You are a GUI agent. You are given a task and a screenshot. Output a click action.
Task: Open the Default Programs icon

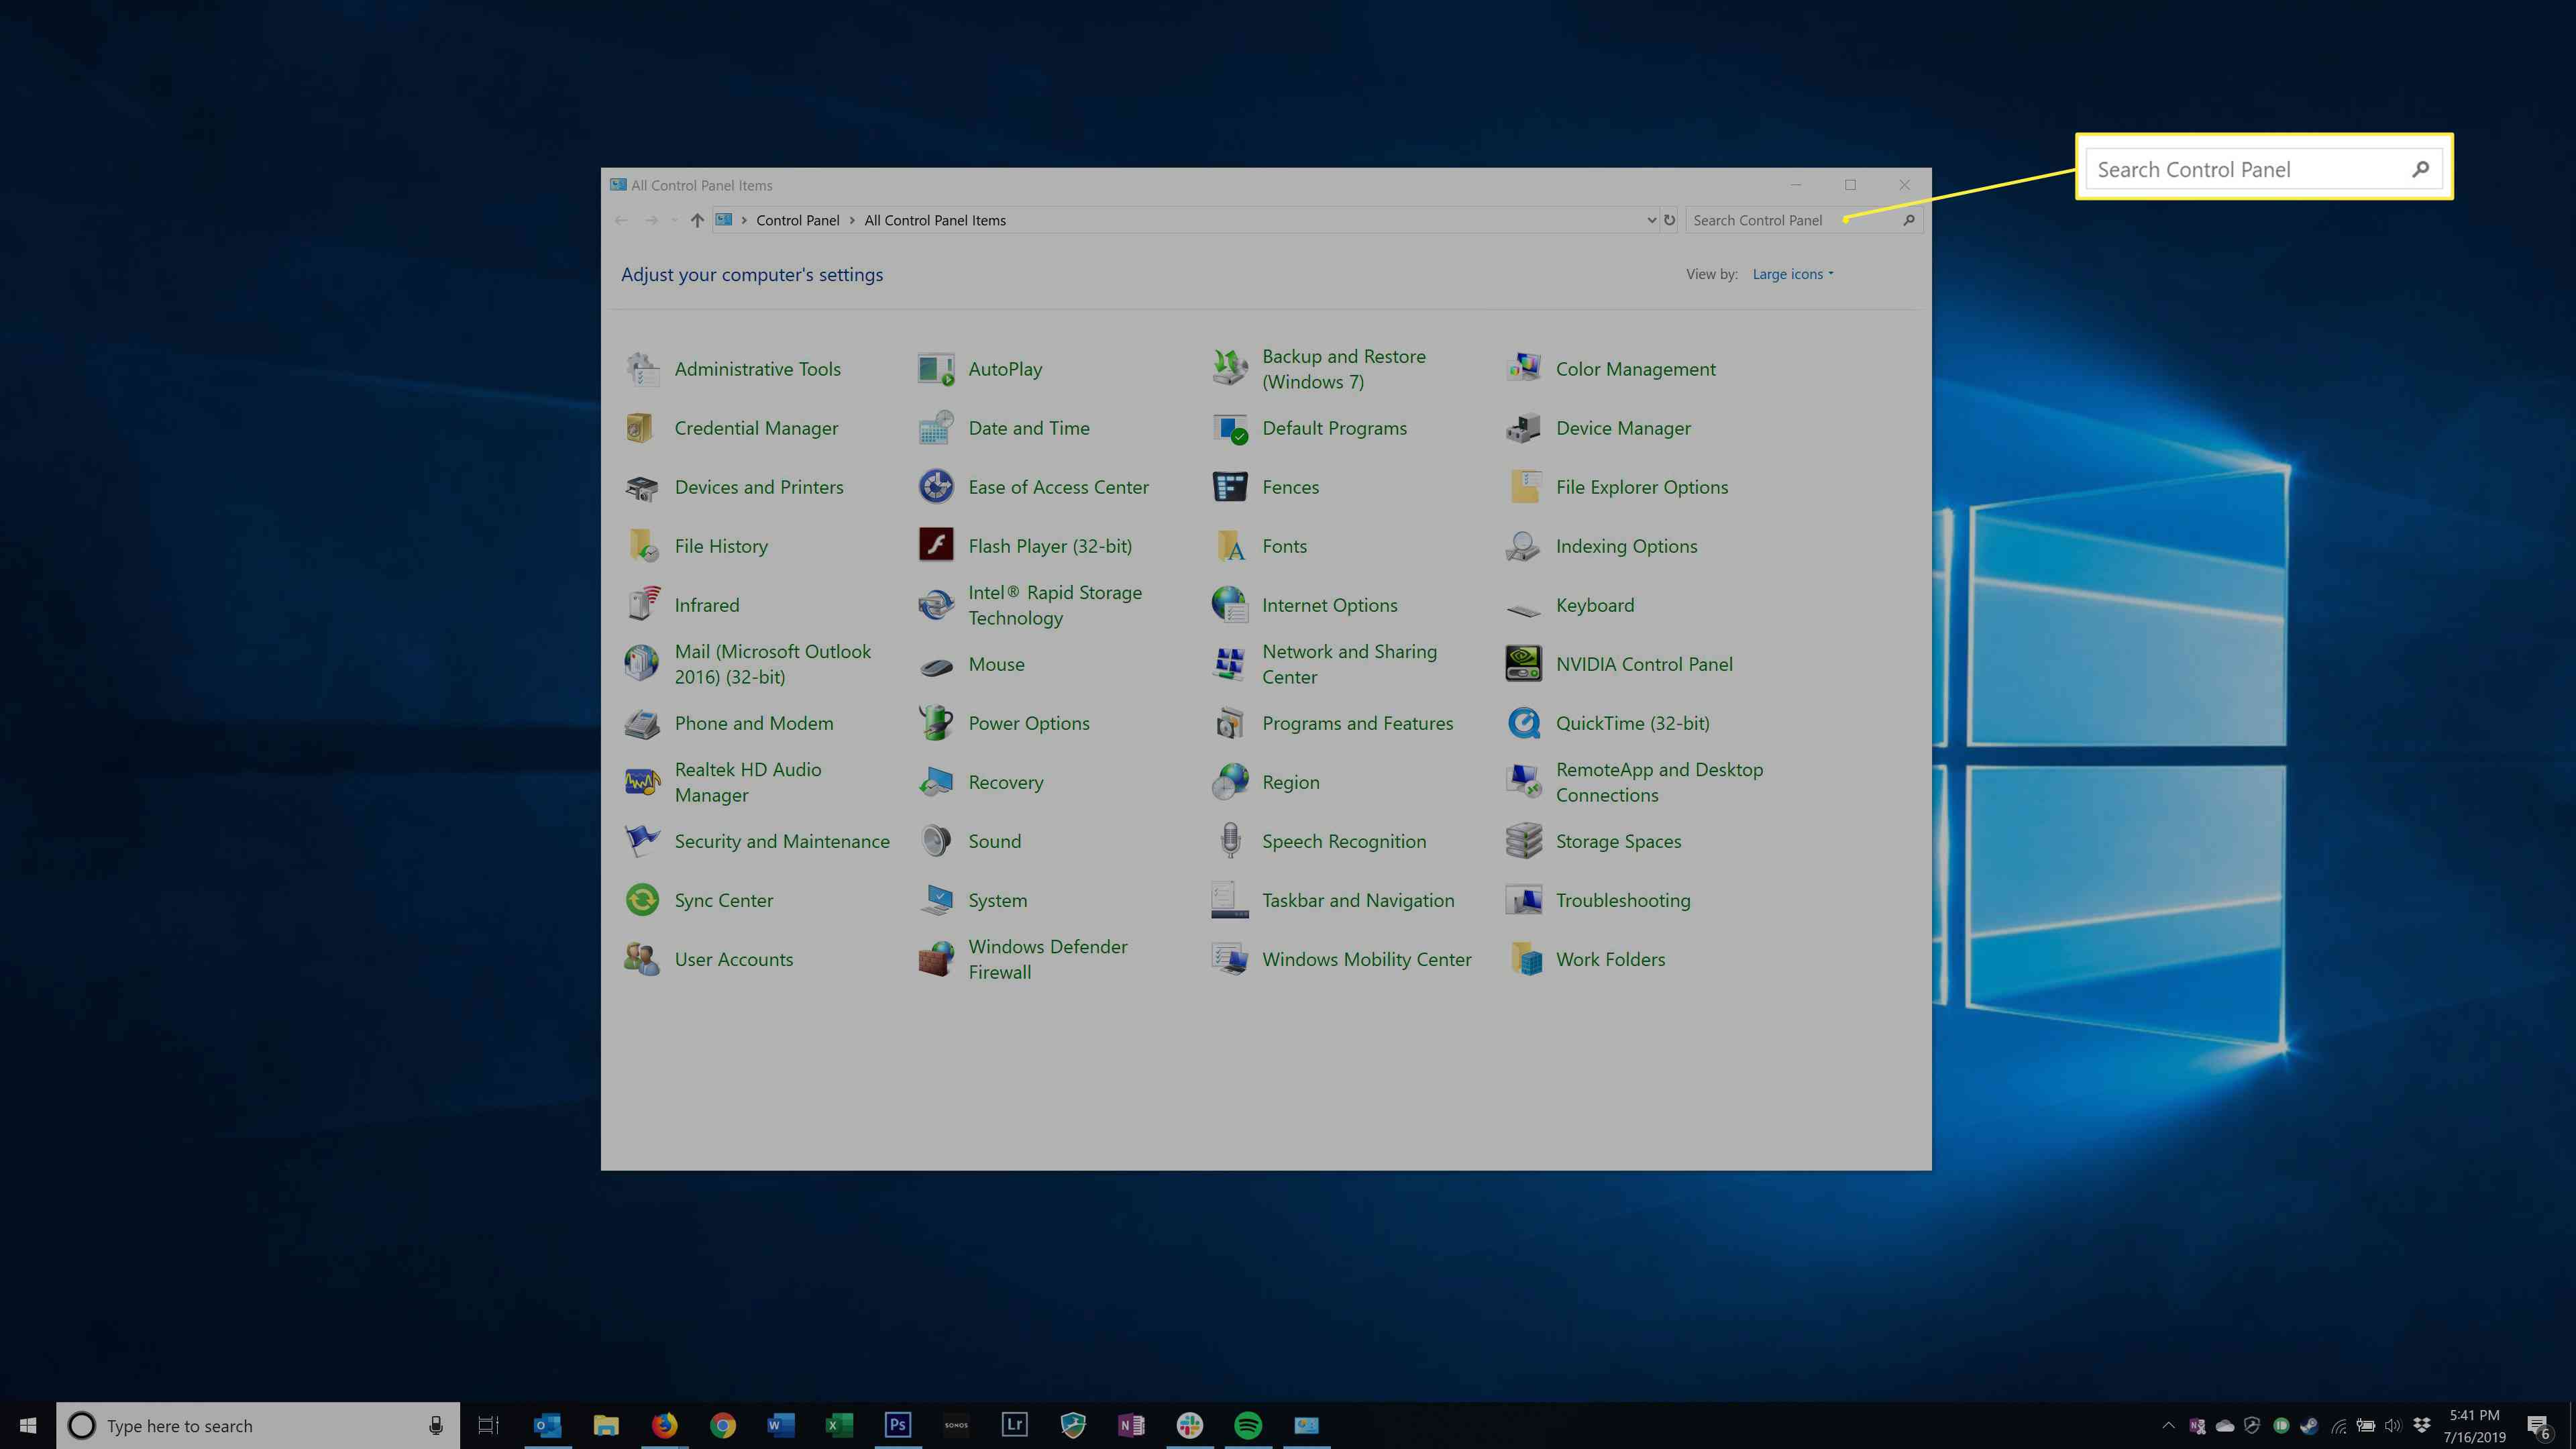[1230, 428]
